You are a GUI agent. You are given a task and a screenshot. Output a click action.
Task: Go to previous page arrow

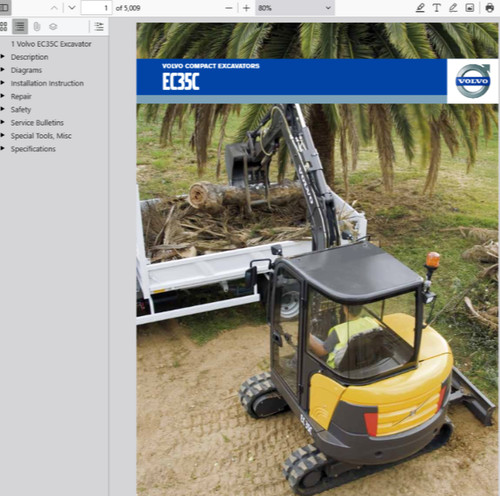(x=54, y=8)
